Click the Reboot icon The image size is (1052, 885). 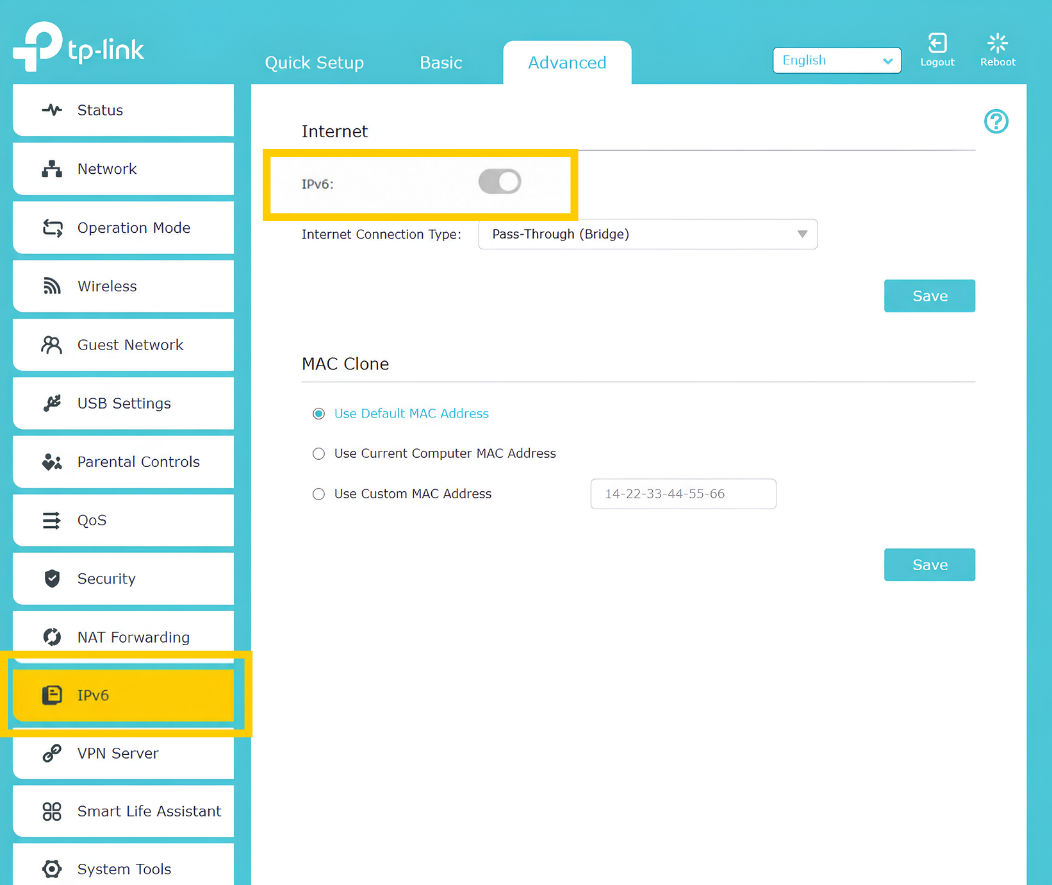pyautogui.click(x=998, y=43)
